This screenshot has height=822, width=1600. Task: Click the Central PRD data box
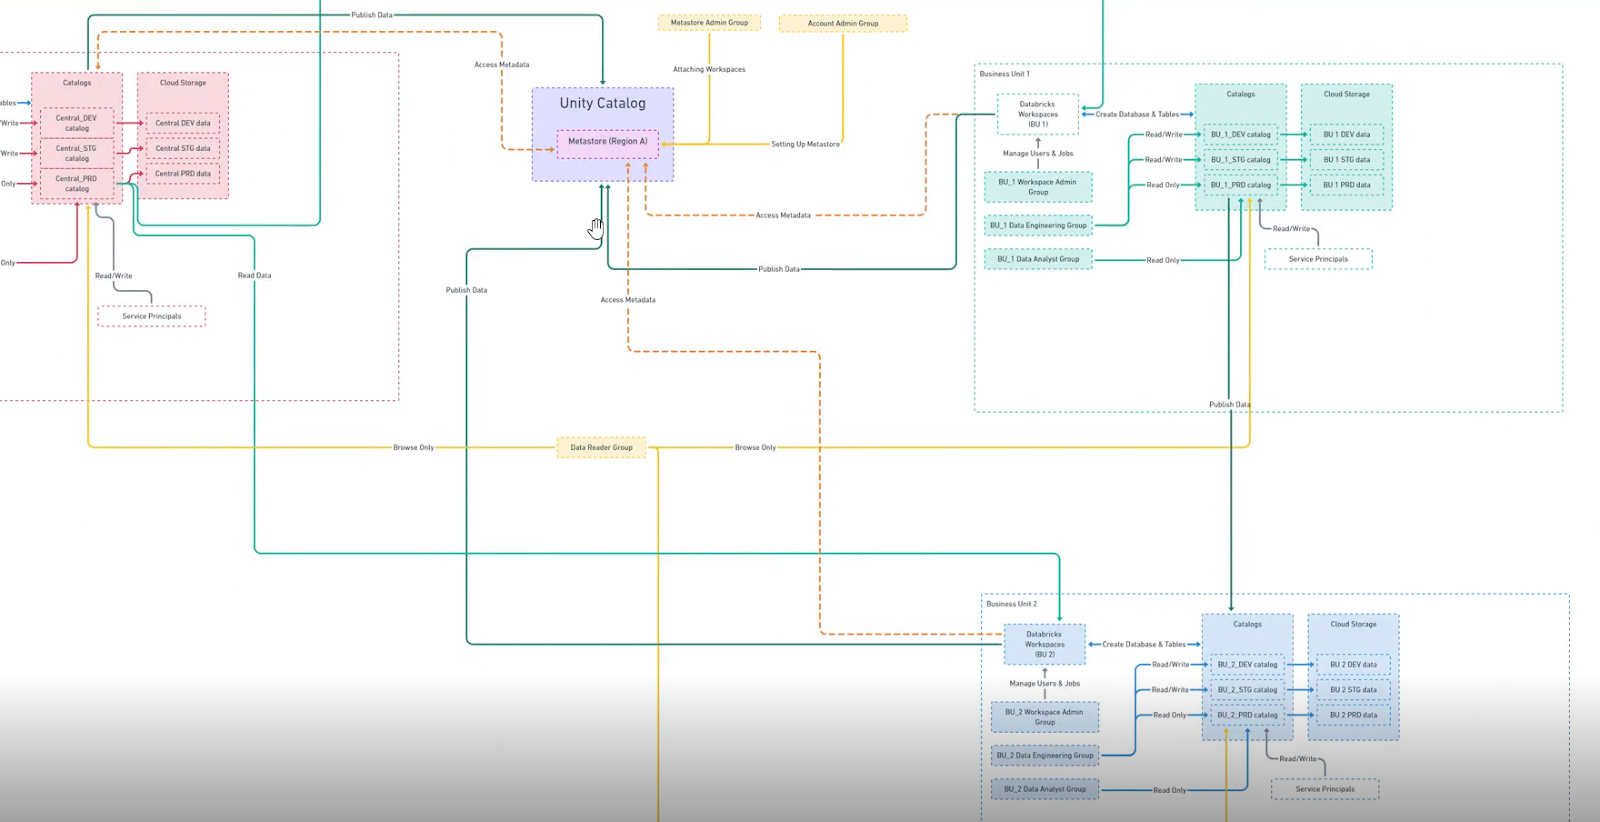tap(183, 173)
